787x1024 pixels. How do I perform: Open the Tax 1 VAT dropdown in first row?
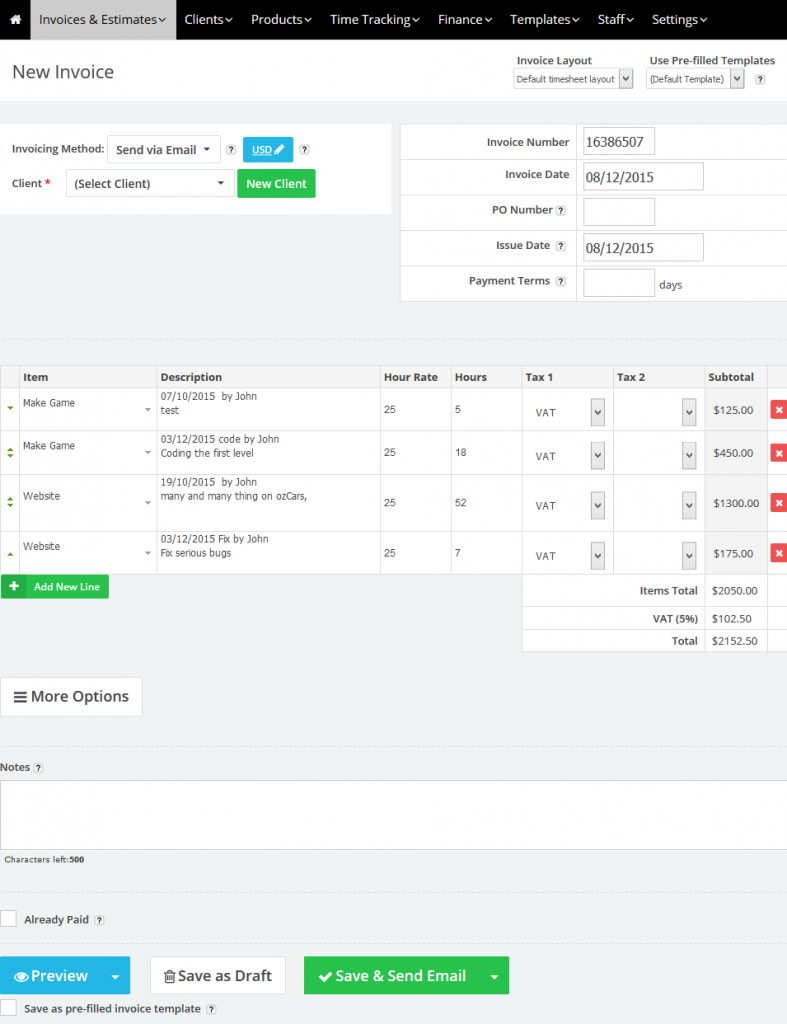click(597, 412)
